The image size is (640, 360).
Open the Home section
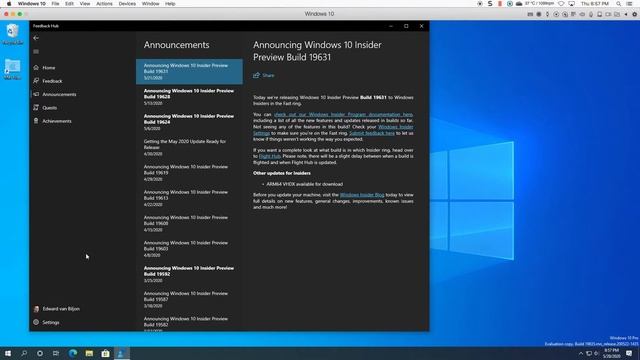(x=48, y=67)
